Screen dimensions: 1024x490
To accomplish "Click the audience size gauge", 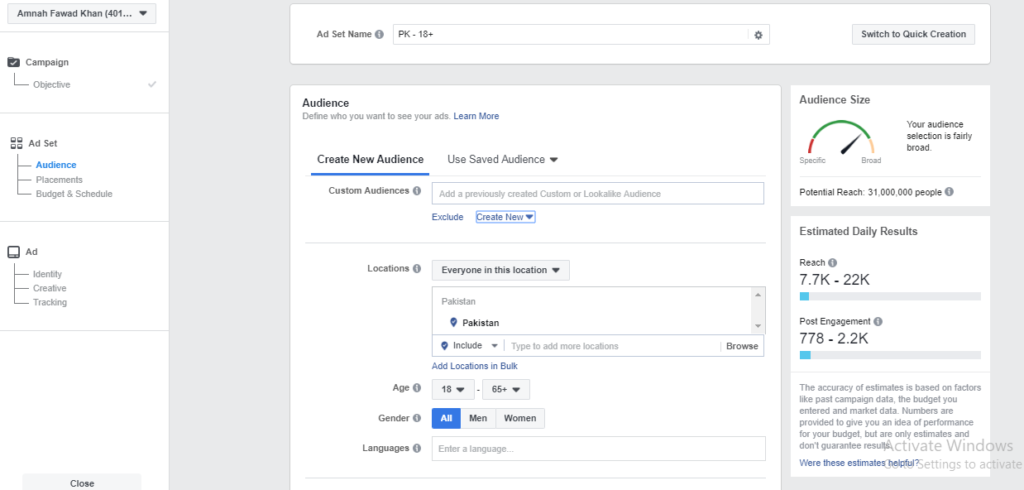I will pyautogui.click(x=841, y=137).
